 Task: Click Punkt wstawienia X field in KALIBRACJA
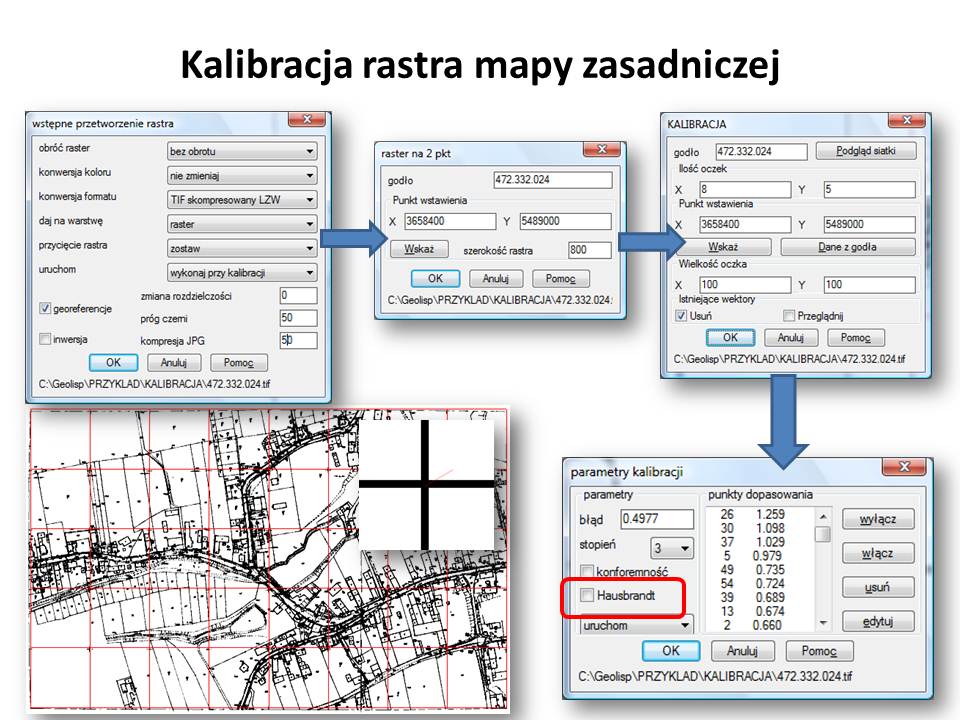click(745, 225)
